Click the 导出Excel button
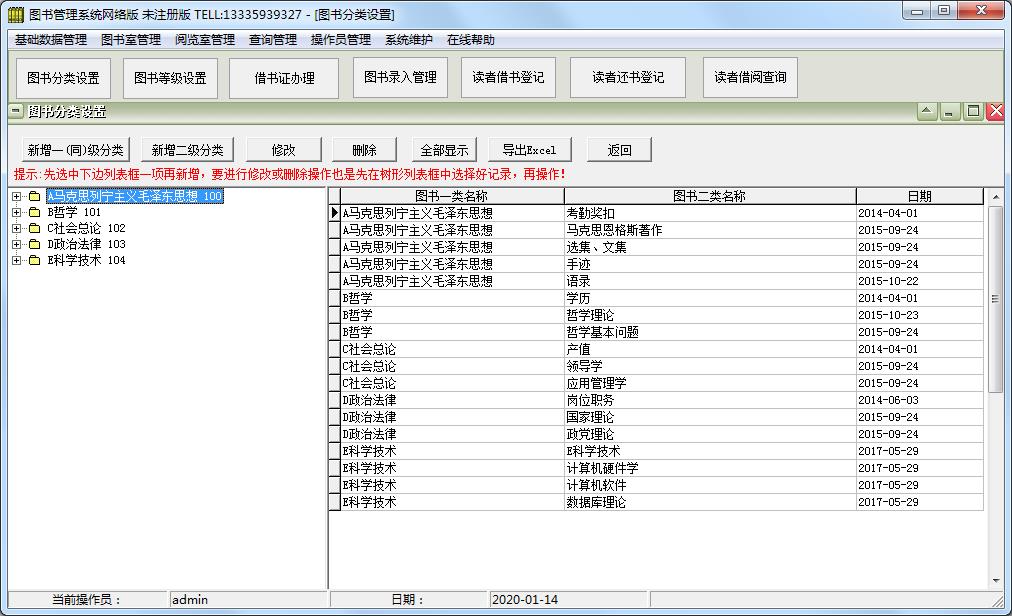The width and height of the screenshot is (1012, 616). coord(529,150)
